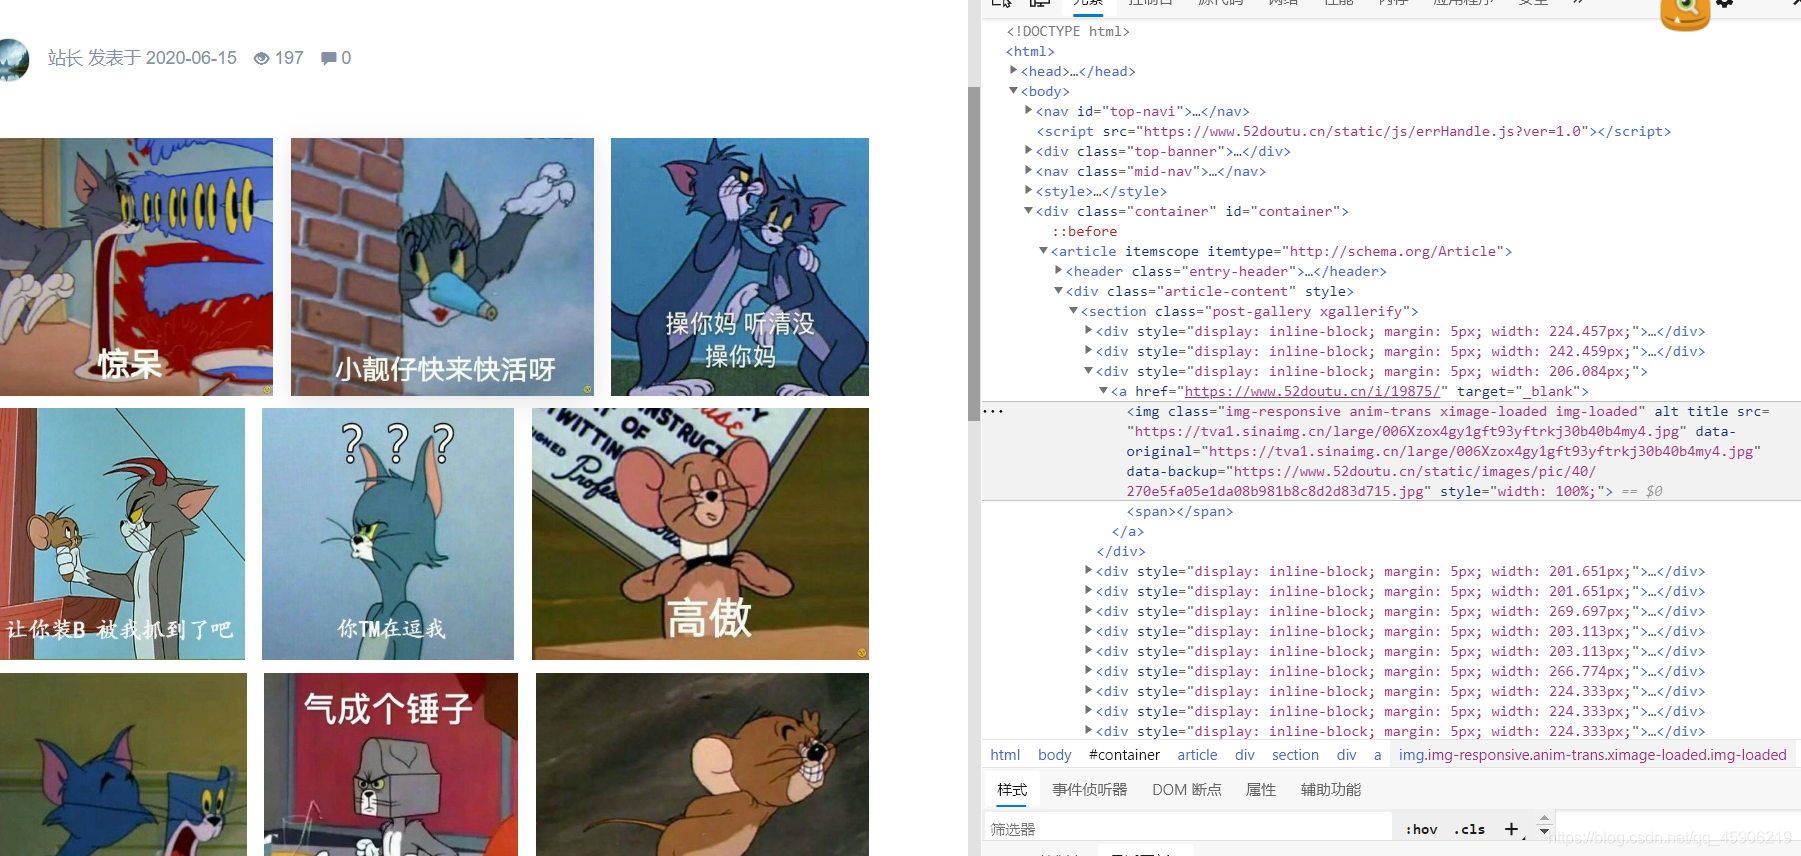Follow the https://www.52doutu.cn/i/19875/ href link
The image size is (1801, 856).
click(1312, 391)
